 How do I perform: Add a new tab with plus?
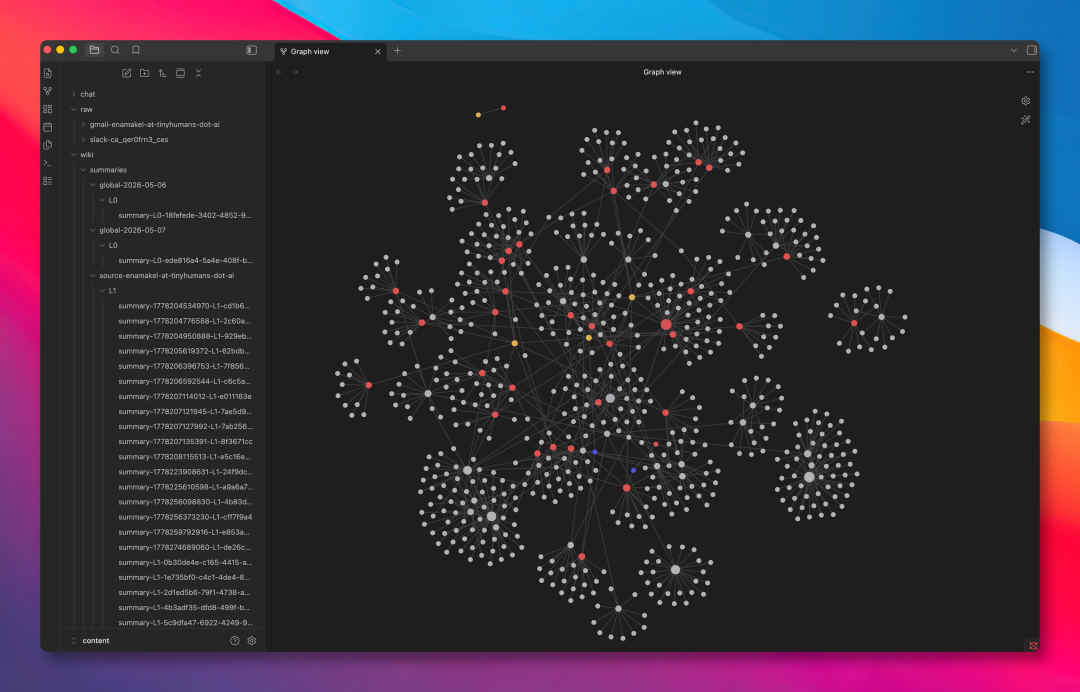pyautogui.click(x=397, y=50)
